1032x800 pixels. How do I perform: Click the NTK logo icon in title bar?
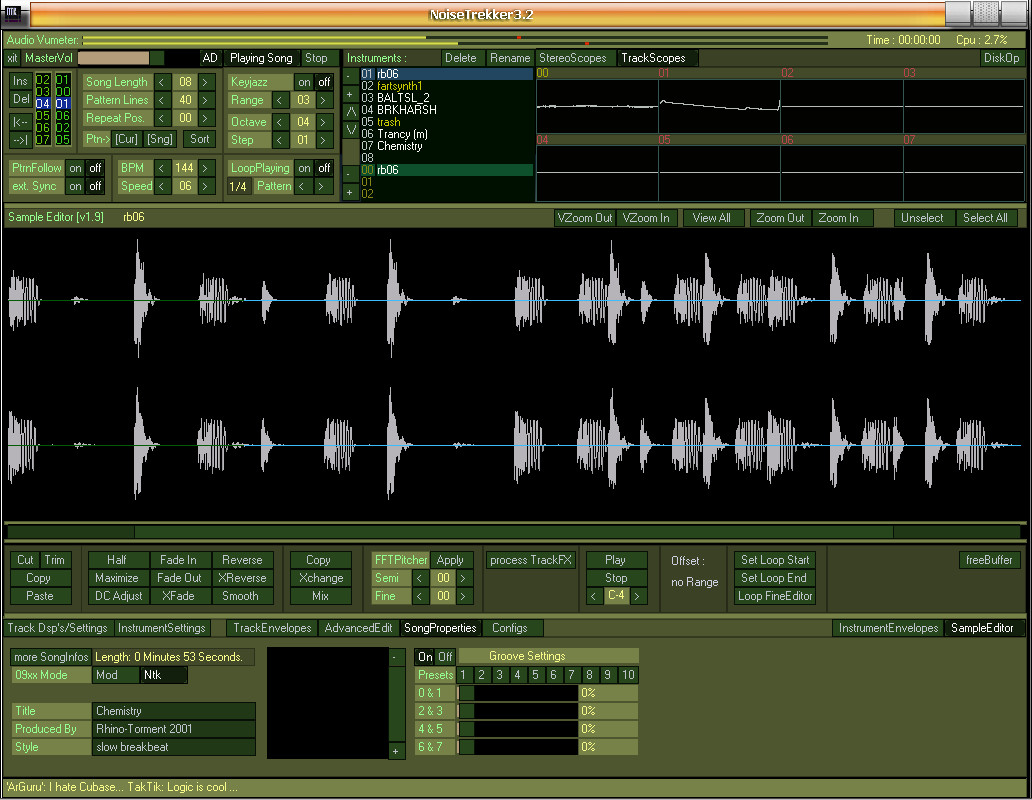(13, 14)
